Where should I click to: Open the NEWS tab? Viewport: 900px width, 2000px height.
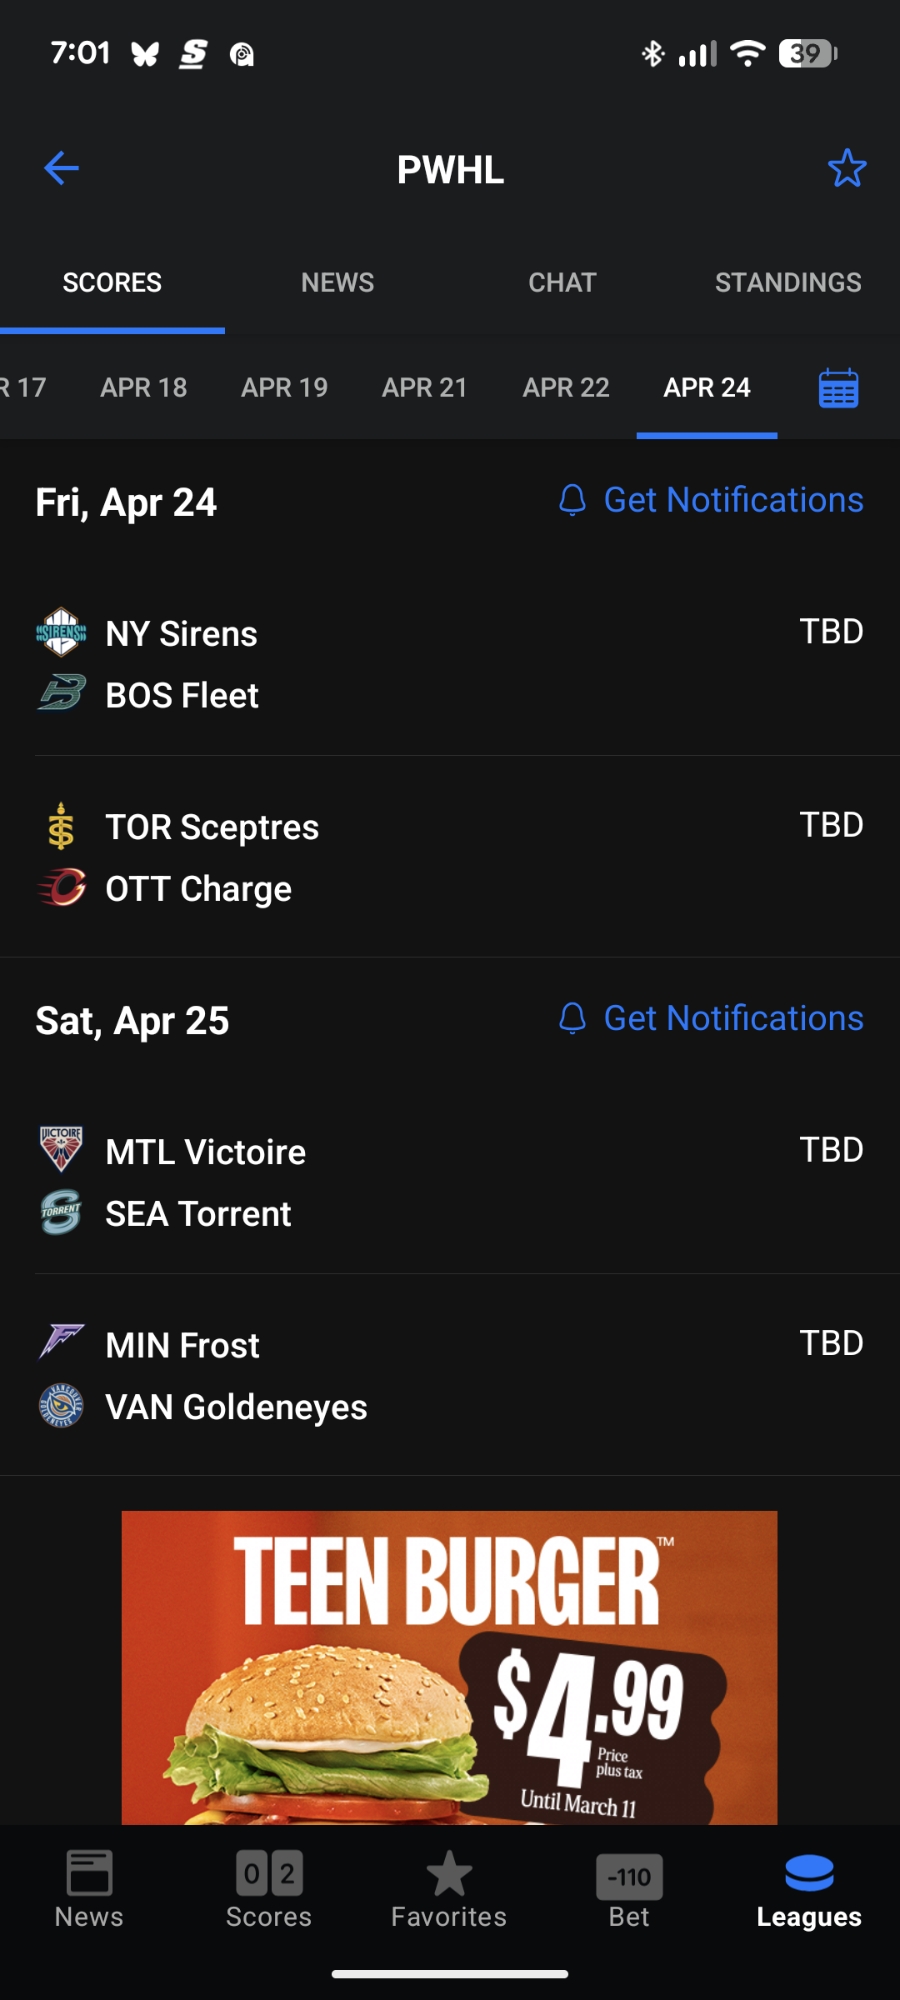(337, 283)
